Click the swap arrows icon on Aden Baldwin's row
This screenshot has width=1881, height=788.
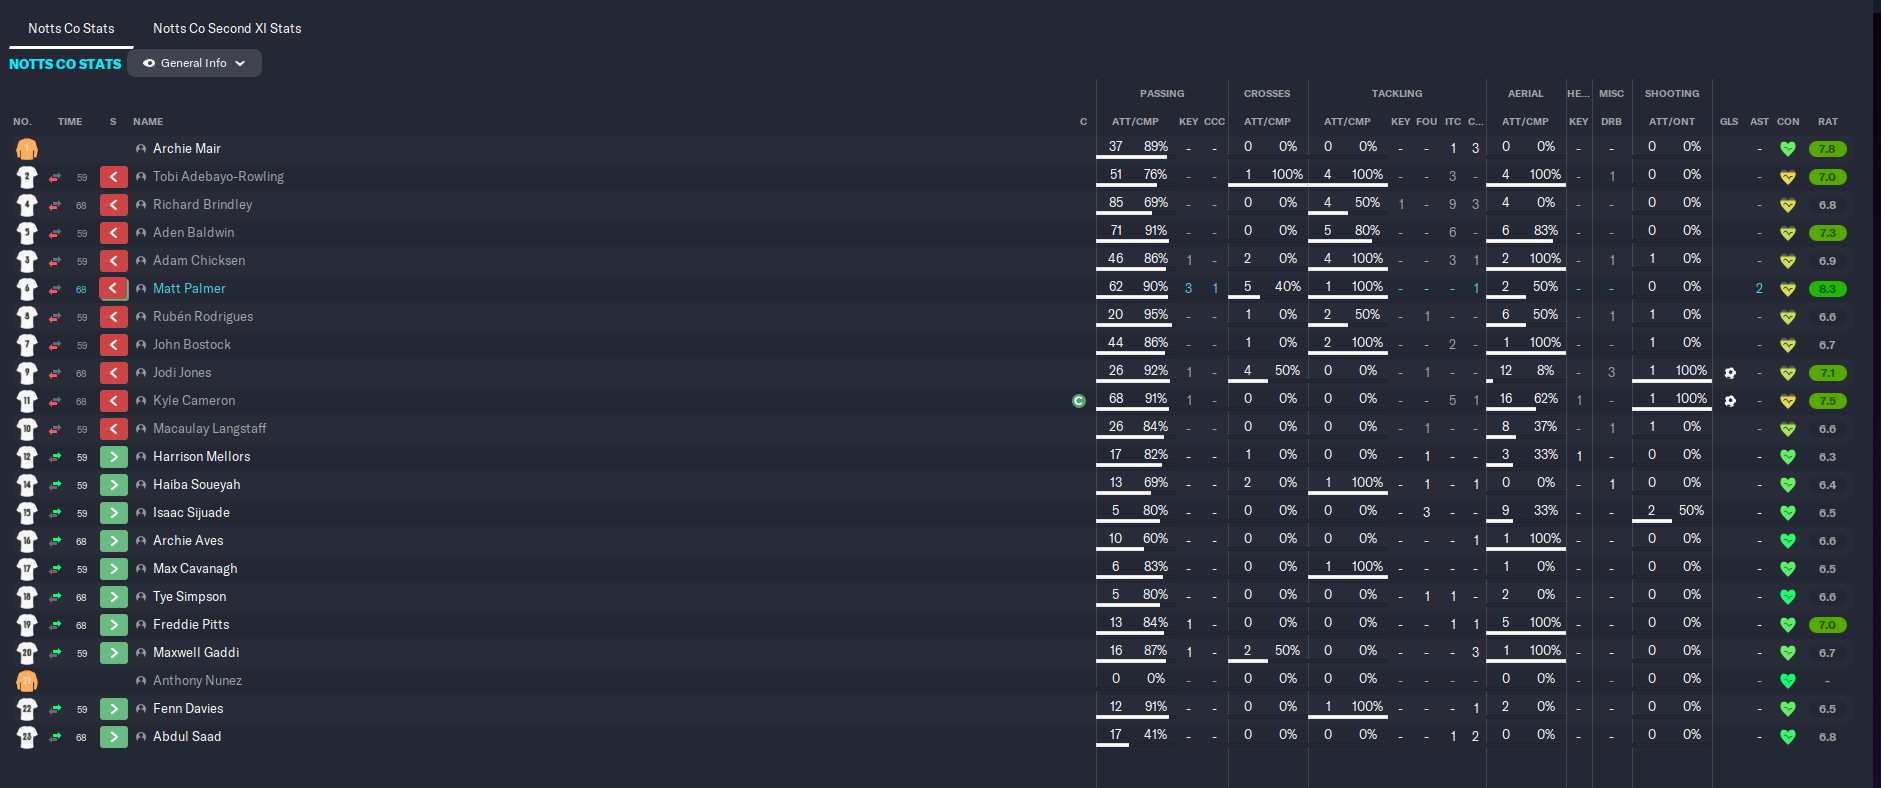[55, 233]
